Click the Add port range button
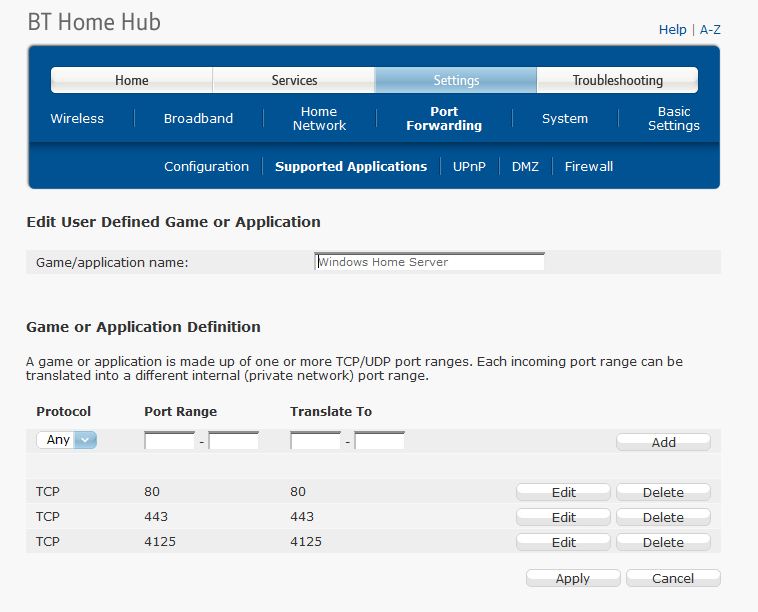The height and width of the screenshot is (612, 758). coord(663,442)
